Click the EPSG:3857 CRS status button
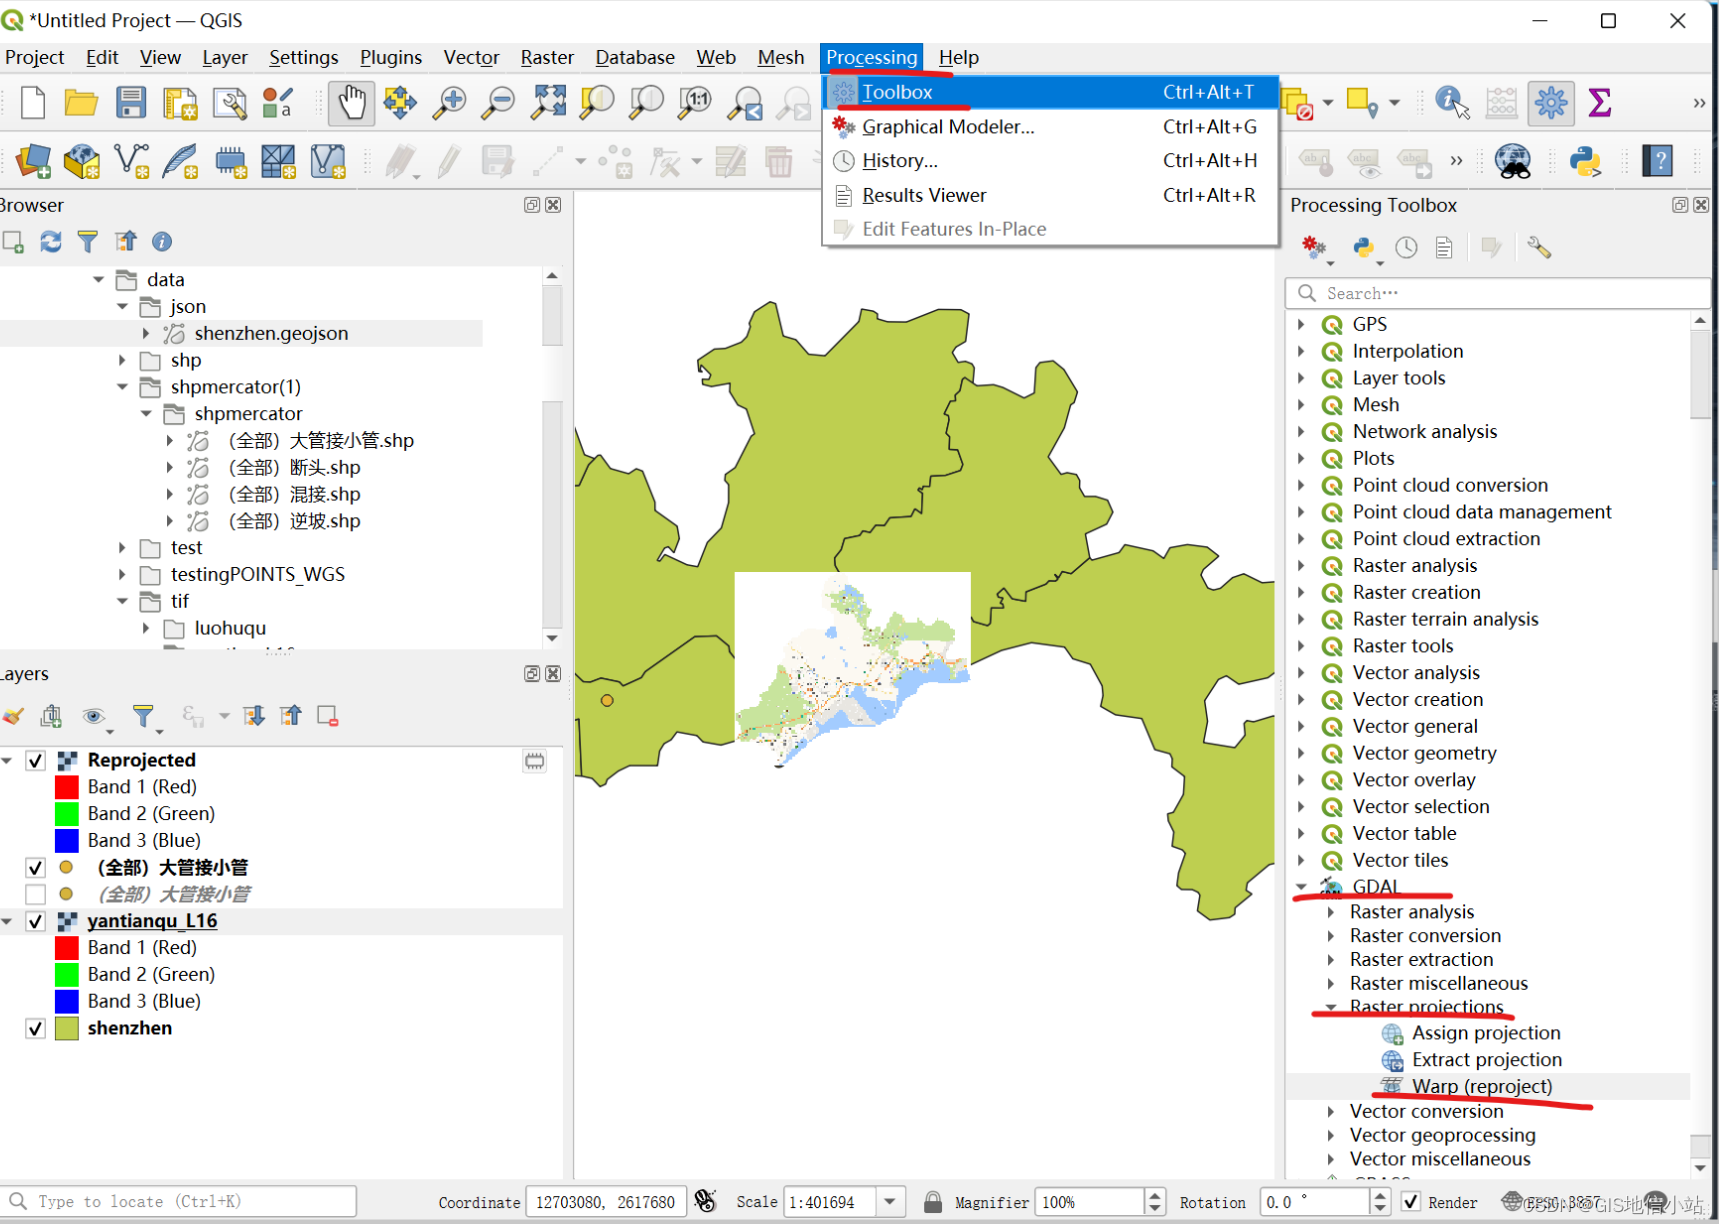 click(x=1553, y=1202)
